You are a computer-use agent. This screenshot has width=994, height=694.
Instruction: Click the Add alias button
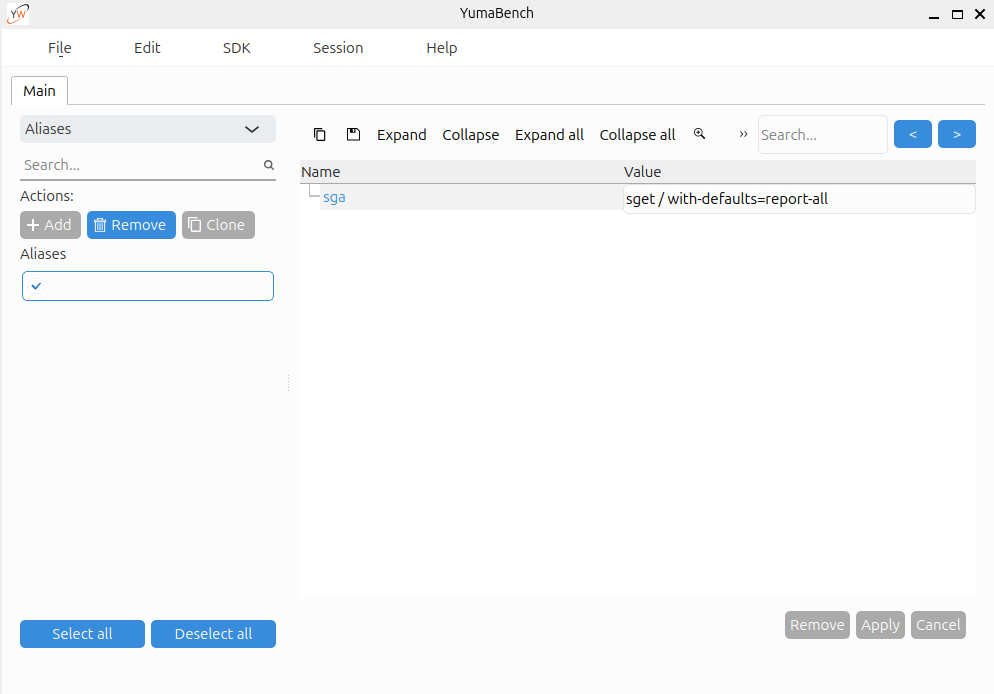(50, 225)
